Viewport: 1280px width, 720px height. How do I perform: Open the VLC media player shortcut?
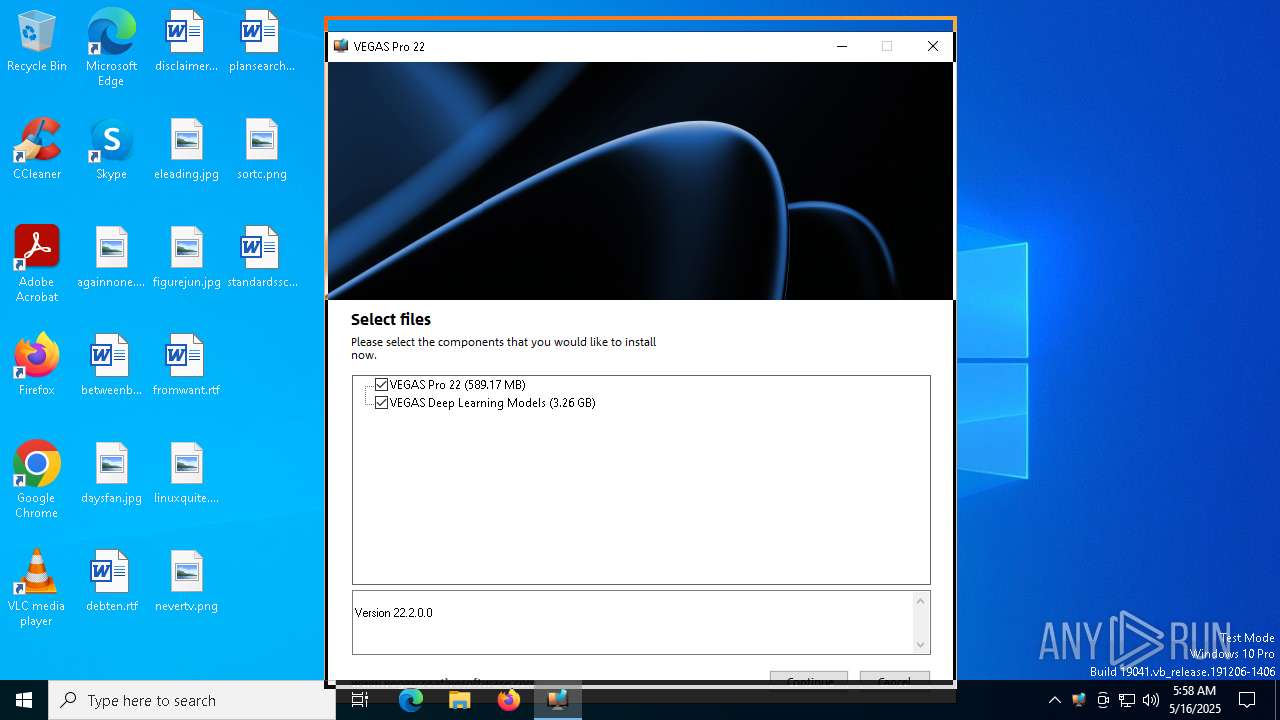37,588
